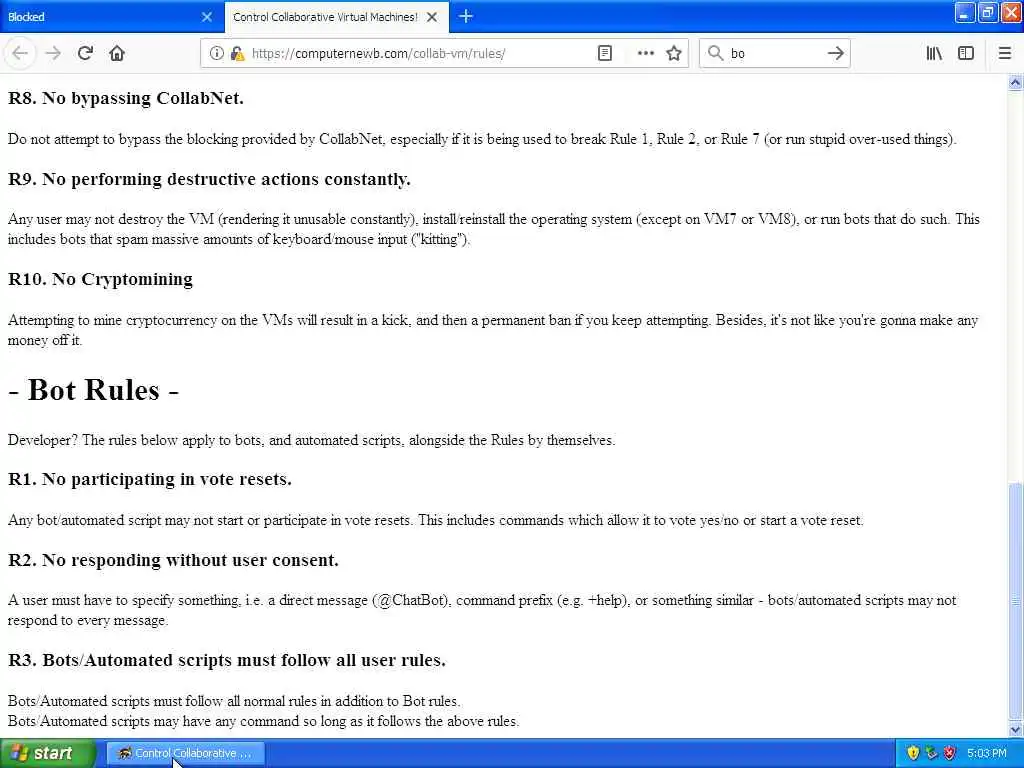Click paragraph starting 'Attempting to mine cryptocurrency'

pos(493,330)
